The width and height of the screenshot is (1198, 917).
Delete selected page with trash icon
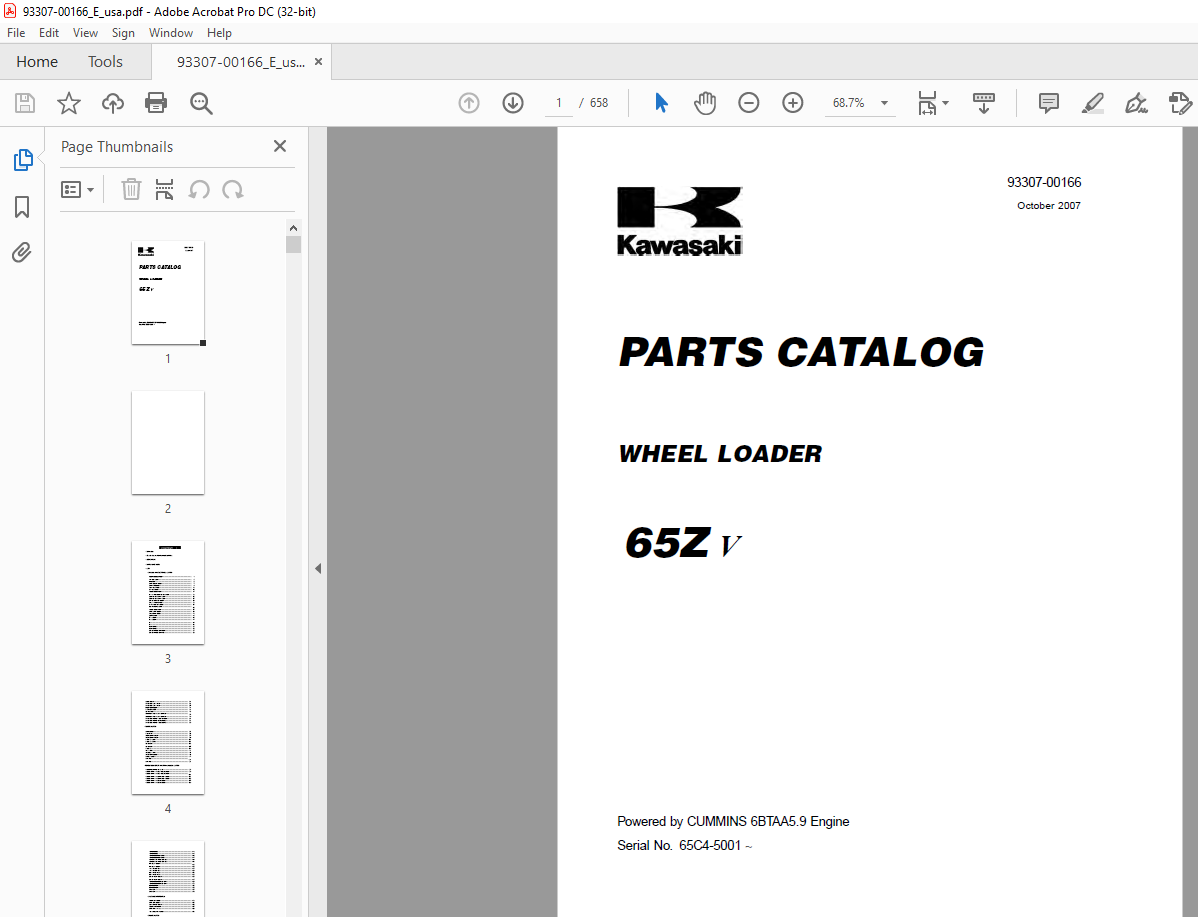click(131, 189)
